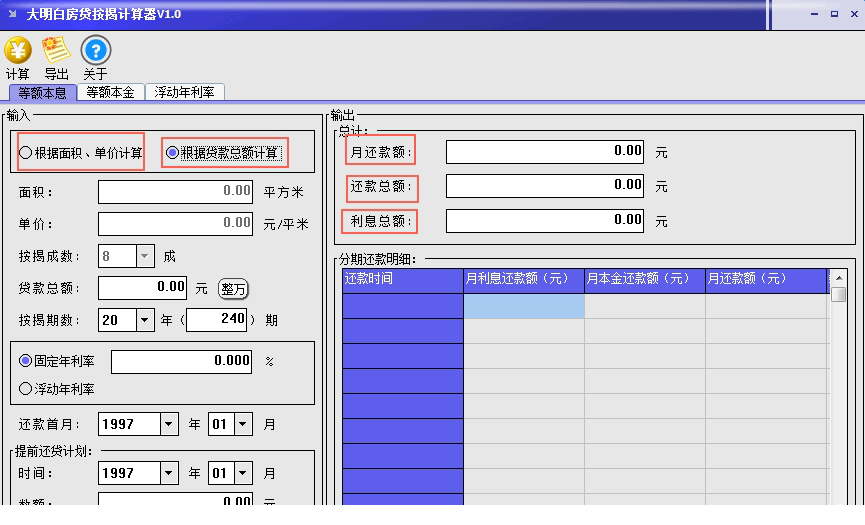Expand the 提前还贷计划 year dropdown
Viewport: 865px width, 525px height.
point(169,473)
